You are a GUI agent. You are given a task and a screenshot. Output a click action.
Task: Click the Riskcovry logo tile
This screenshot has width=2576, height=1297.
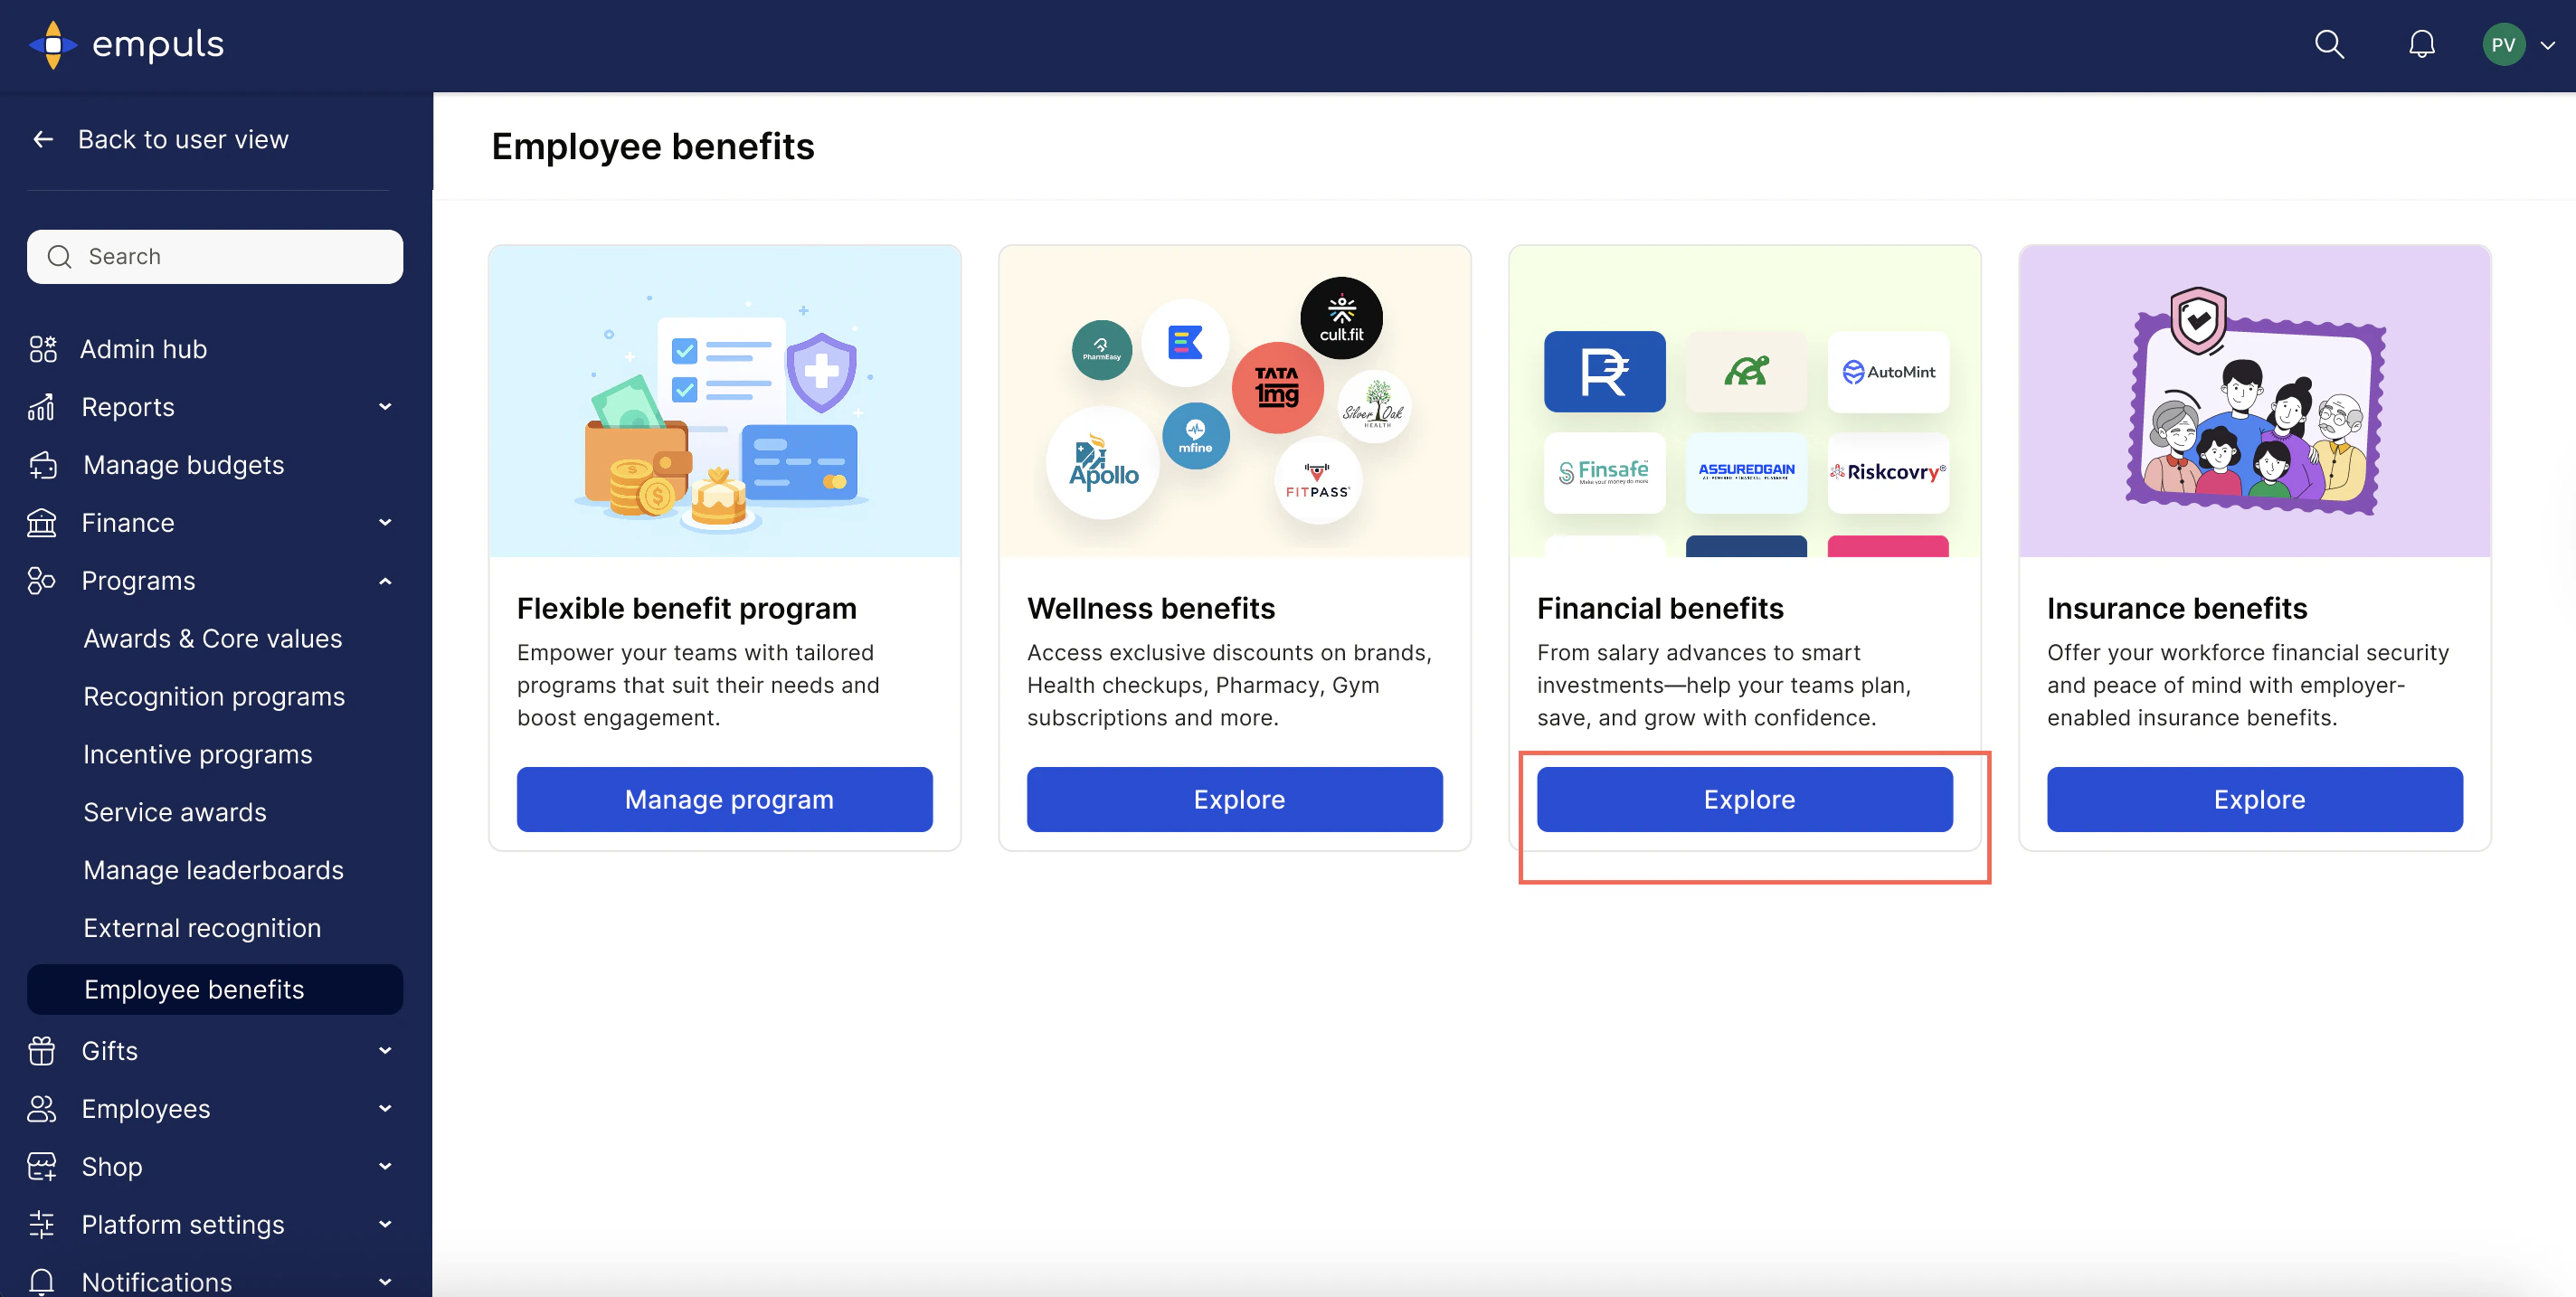point(1888,473)
